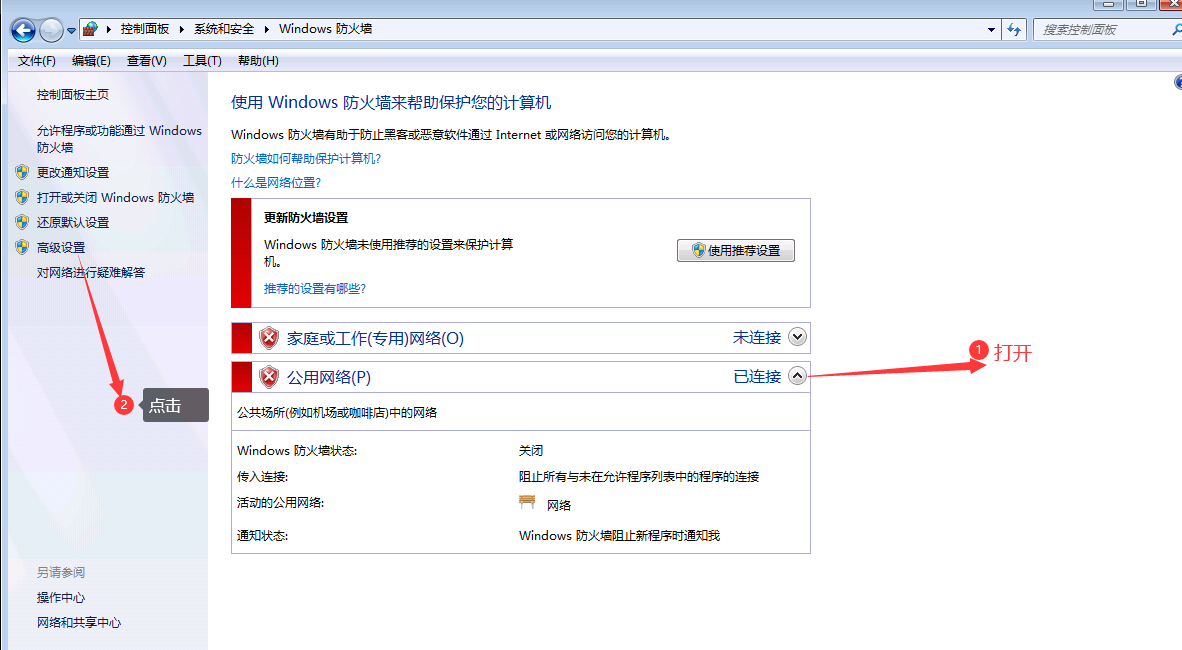Click the Forward navigation arrow
The width and height of the screenshot is (1182, 650).
51,30
